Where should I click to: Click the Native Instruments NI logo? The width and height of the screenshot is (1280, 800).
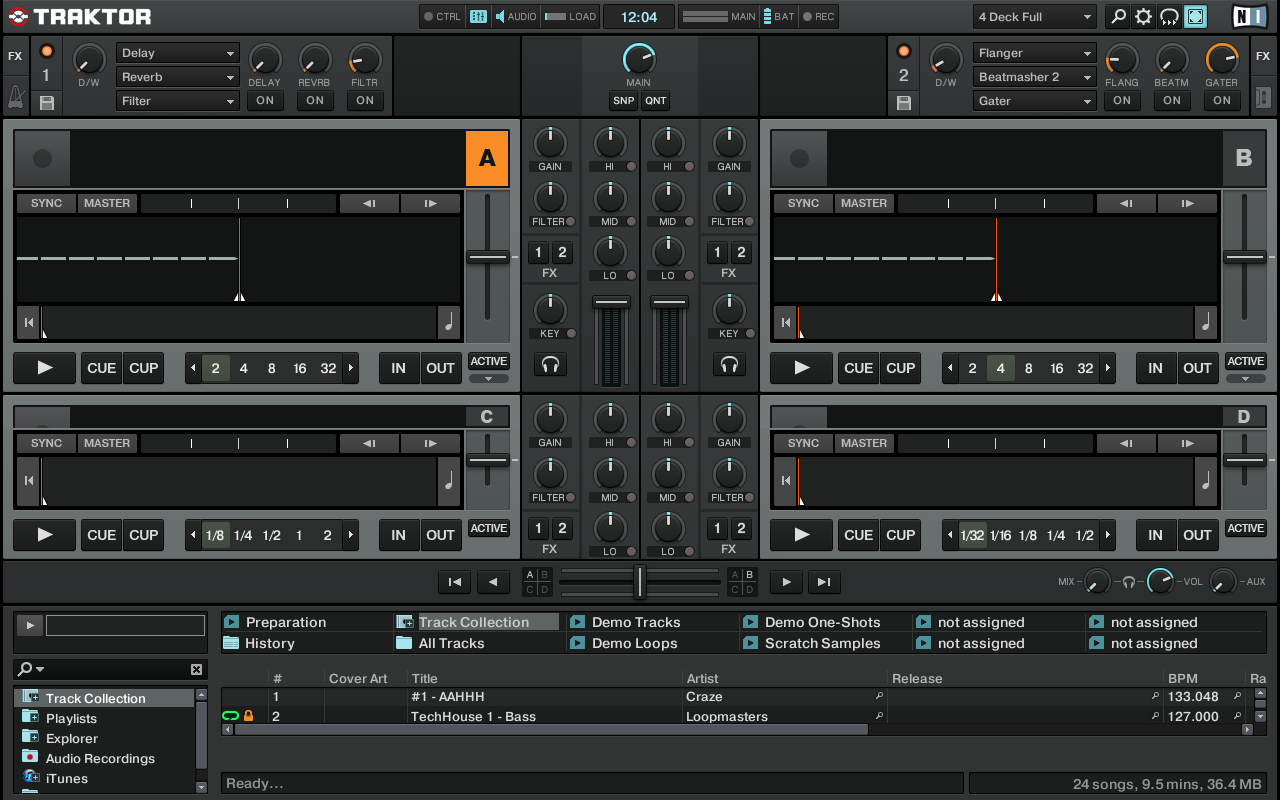point(1247,16)
